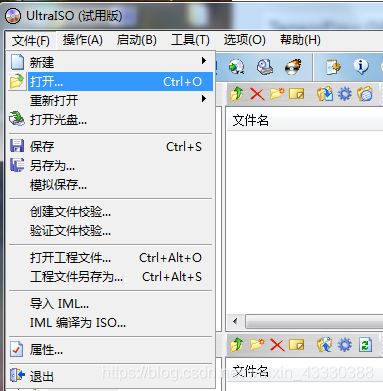Click upper pane go-up folder icon
Image resolution: width=383 pixels, height=391 pixels.
(x=237, y=94)
